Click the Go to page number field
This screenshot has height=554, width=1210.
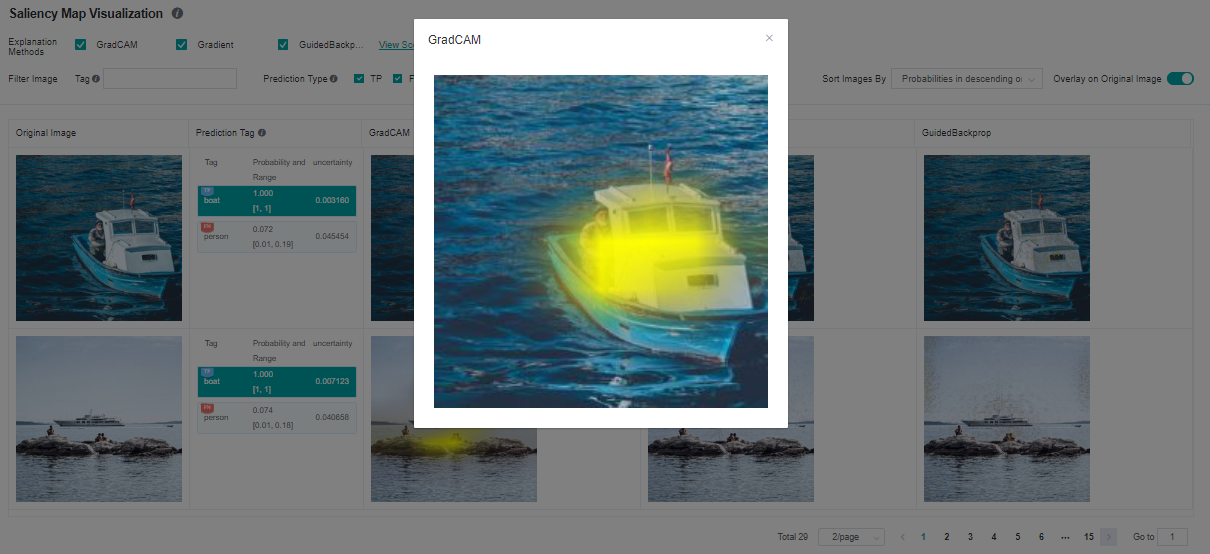tap(1172, 537)
